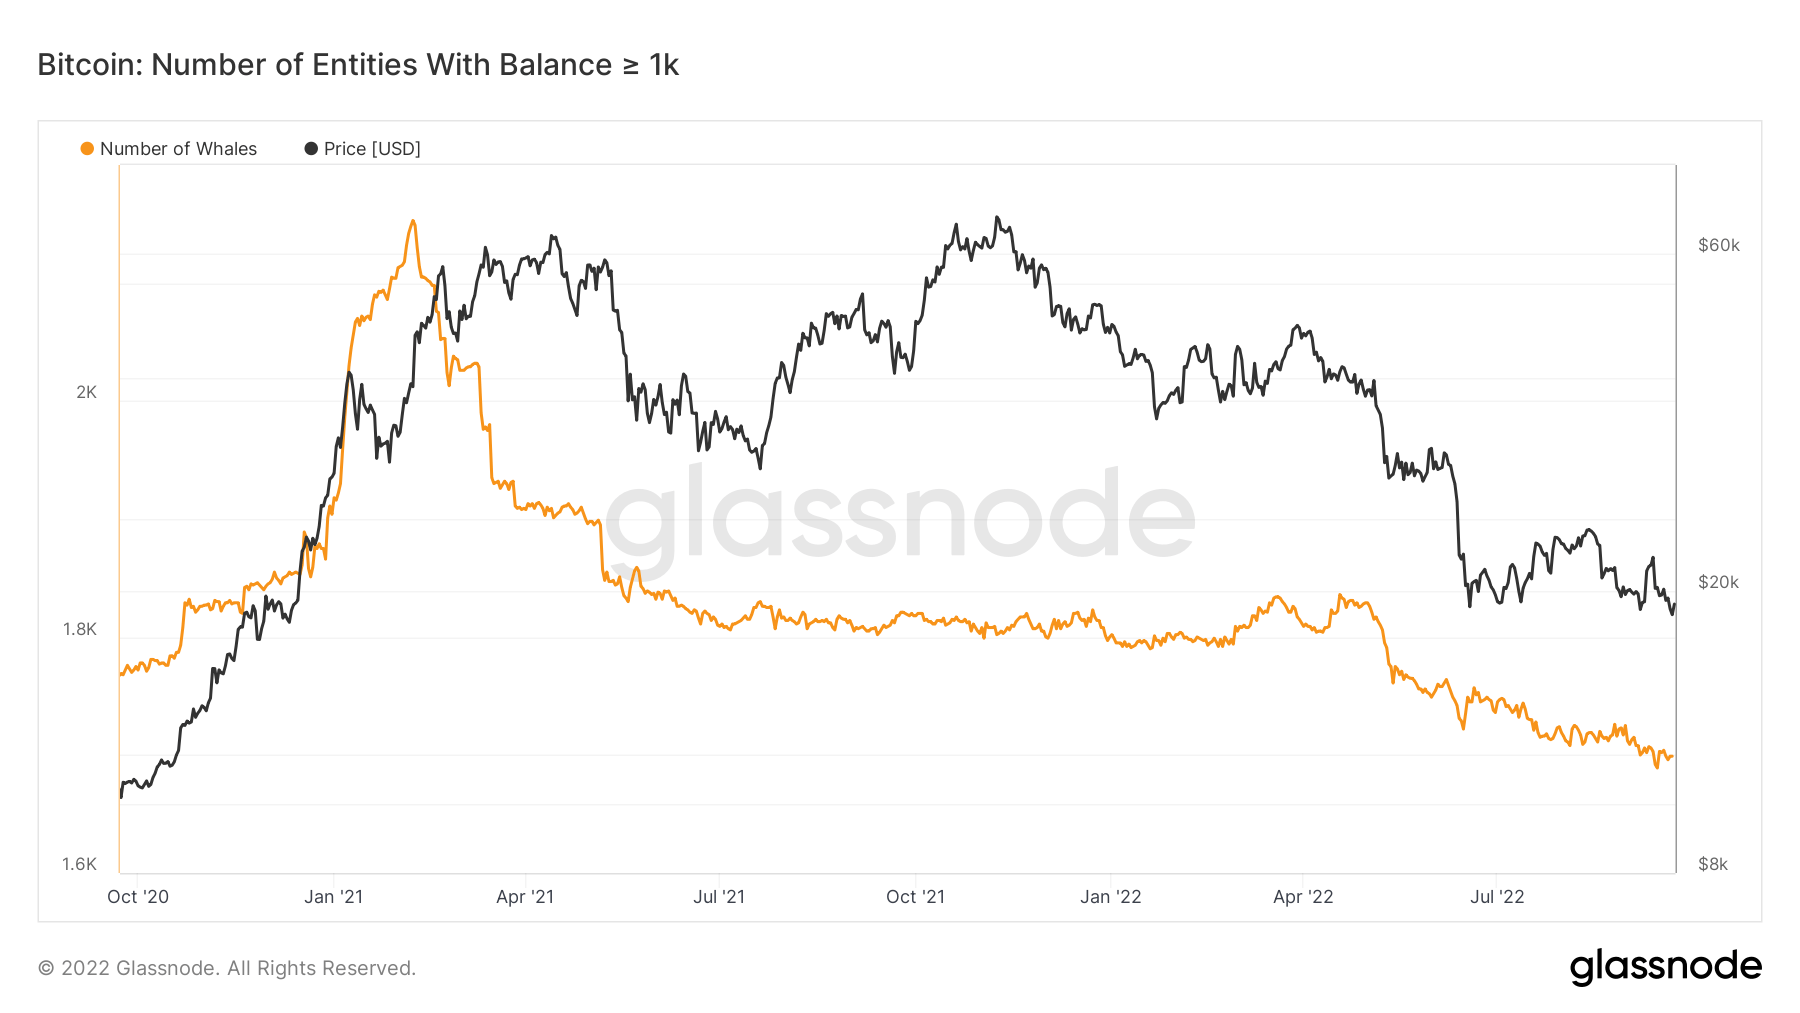Viewport: 1800px width, 1013px height.
Task: Click the 1.8K left axis label
Action: coord(80,629)
